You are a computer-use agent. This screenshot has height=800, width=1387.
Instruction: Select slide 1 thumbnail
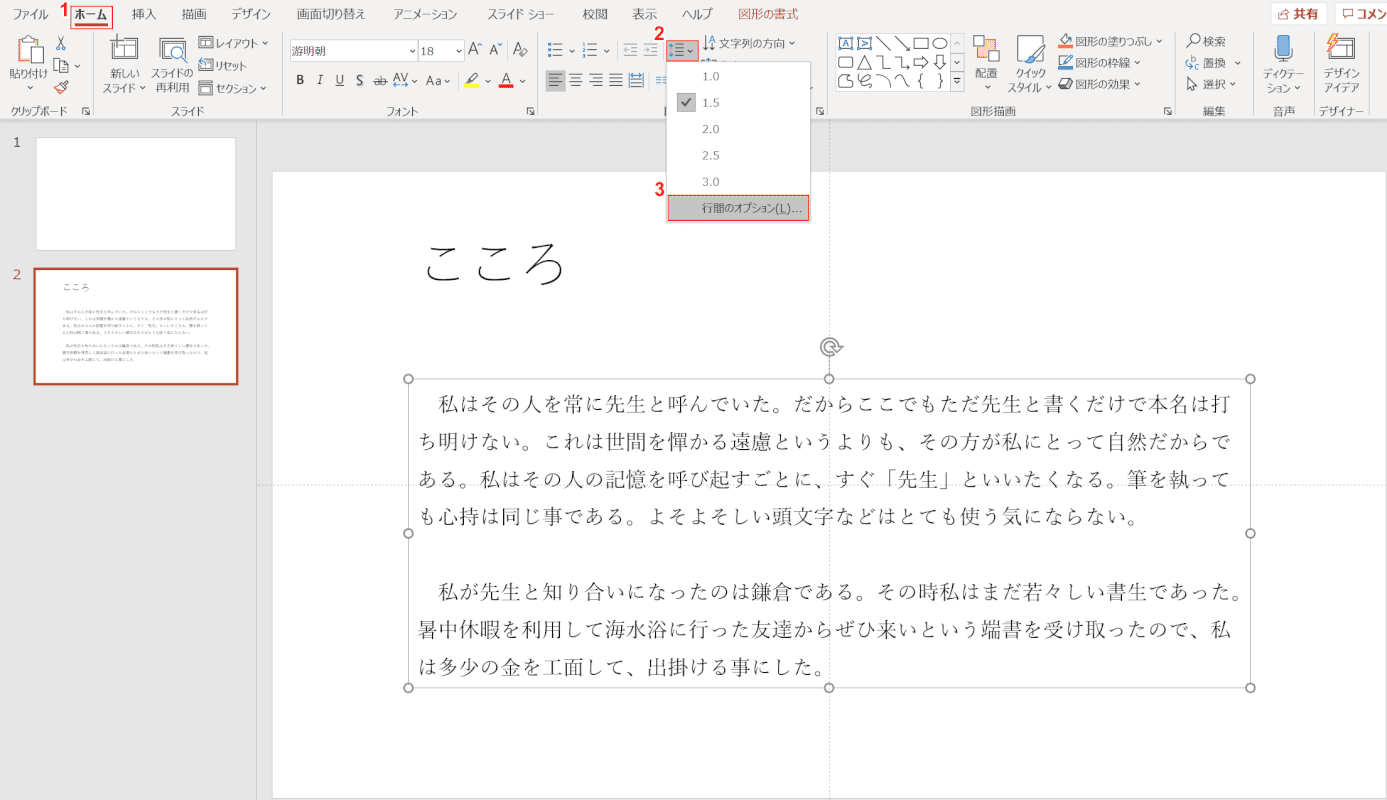(136, 194)
